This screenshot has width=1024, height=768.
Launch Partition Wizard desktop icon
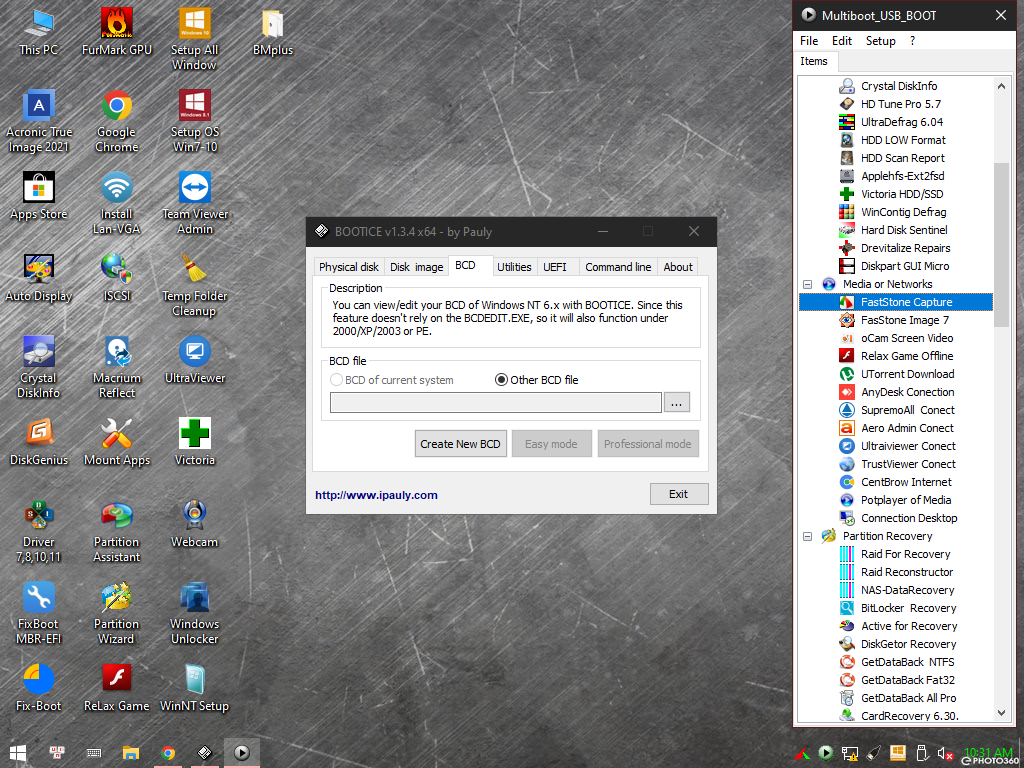117,614
